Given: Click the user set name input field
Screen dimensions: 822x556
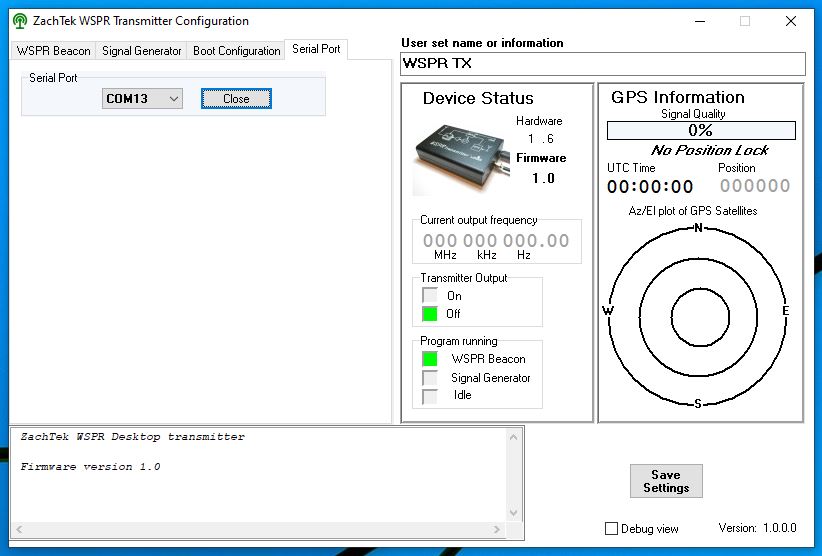Looking at the screenshot, I should pyautogui.click(x=603, y=63).
